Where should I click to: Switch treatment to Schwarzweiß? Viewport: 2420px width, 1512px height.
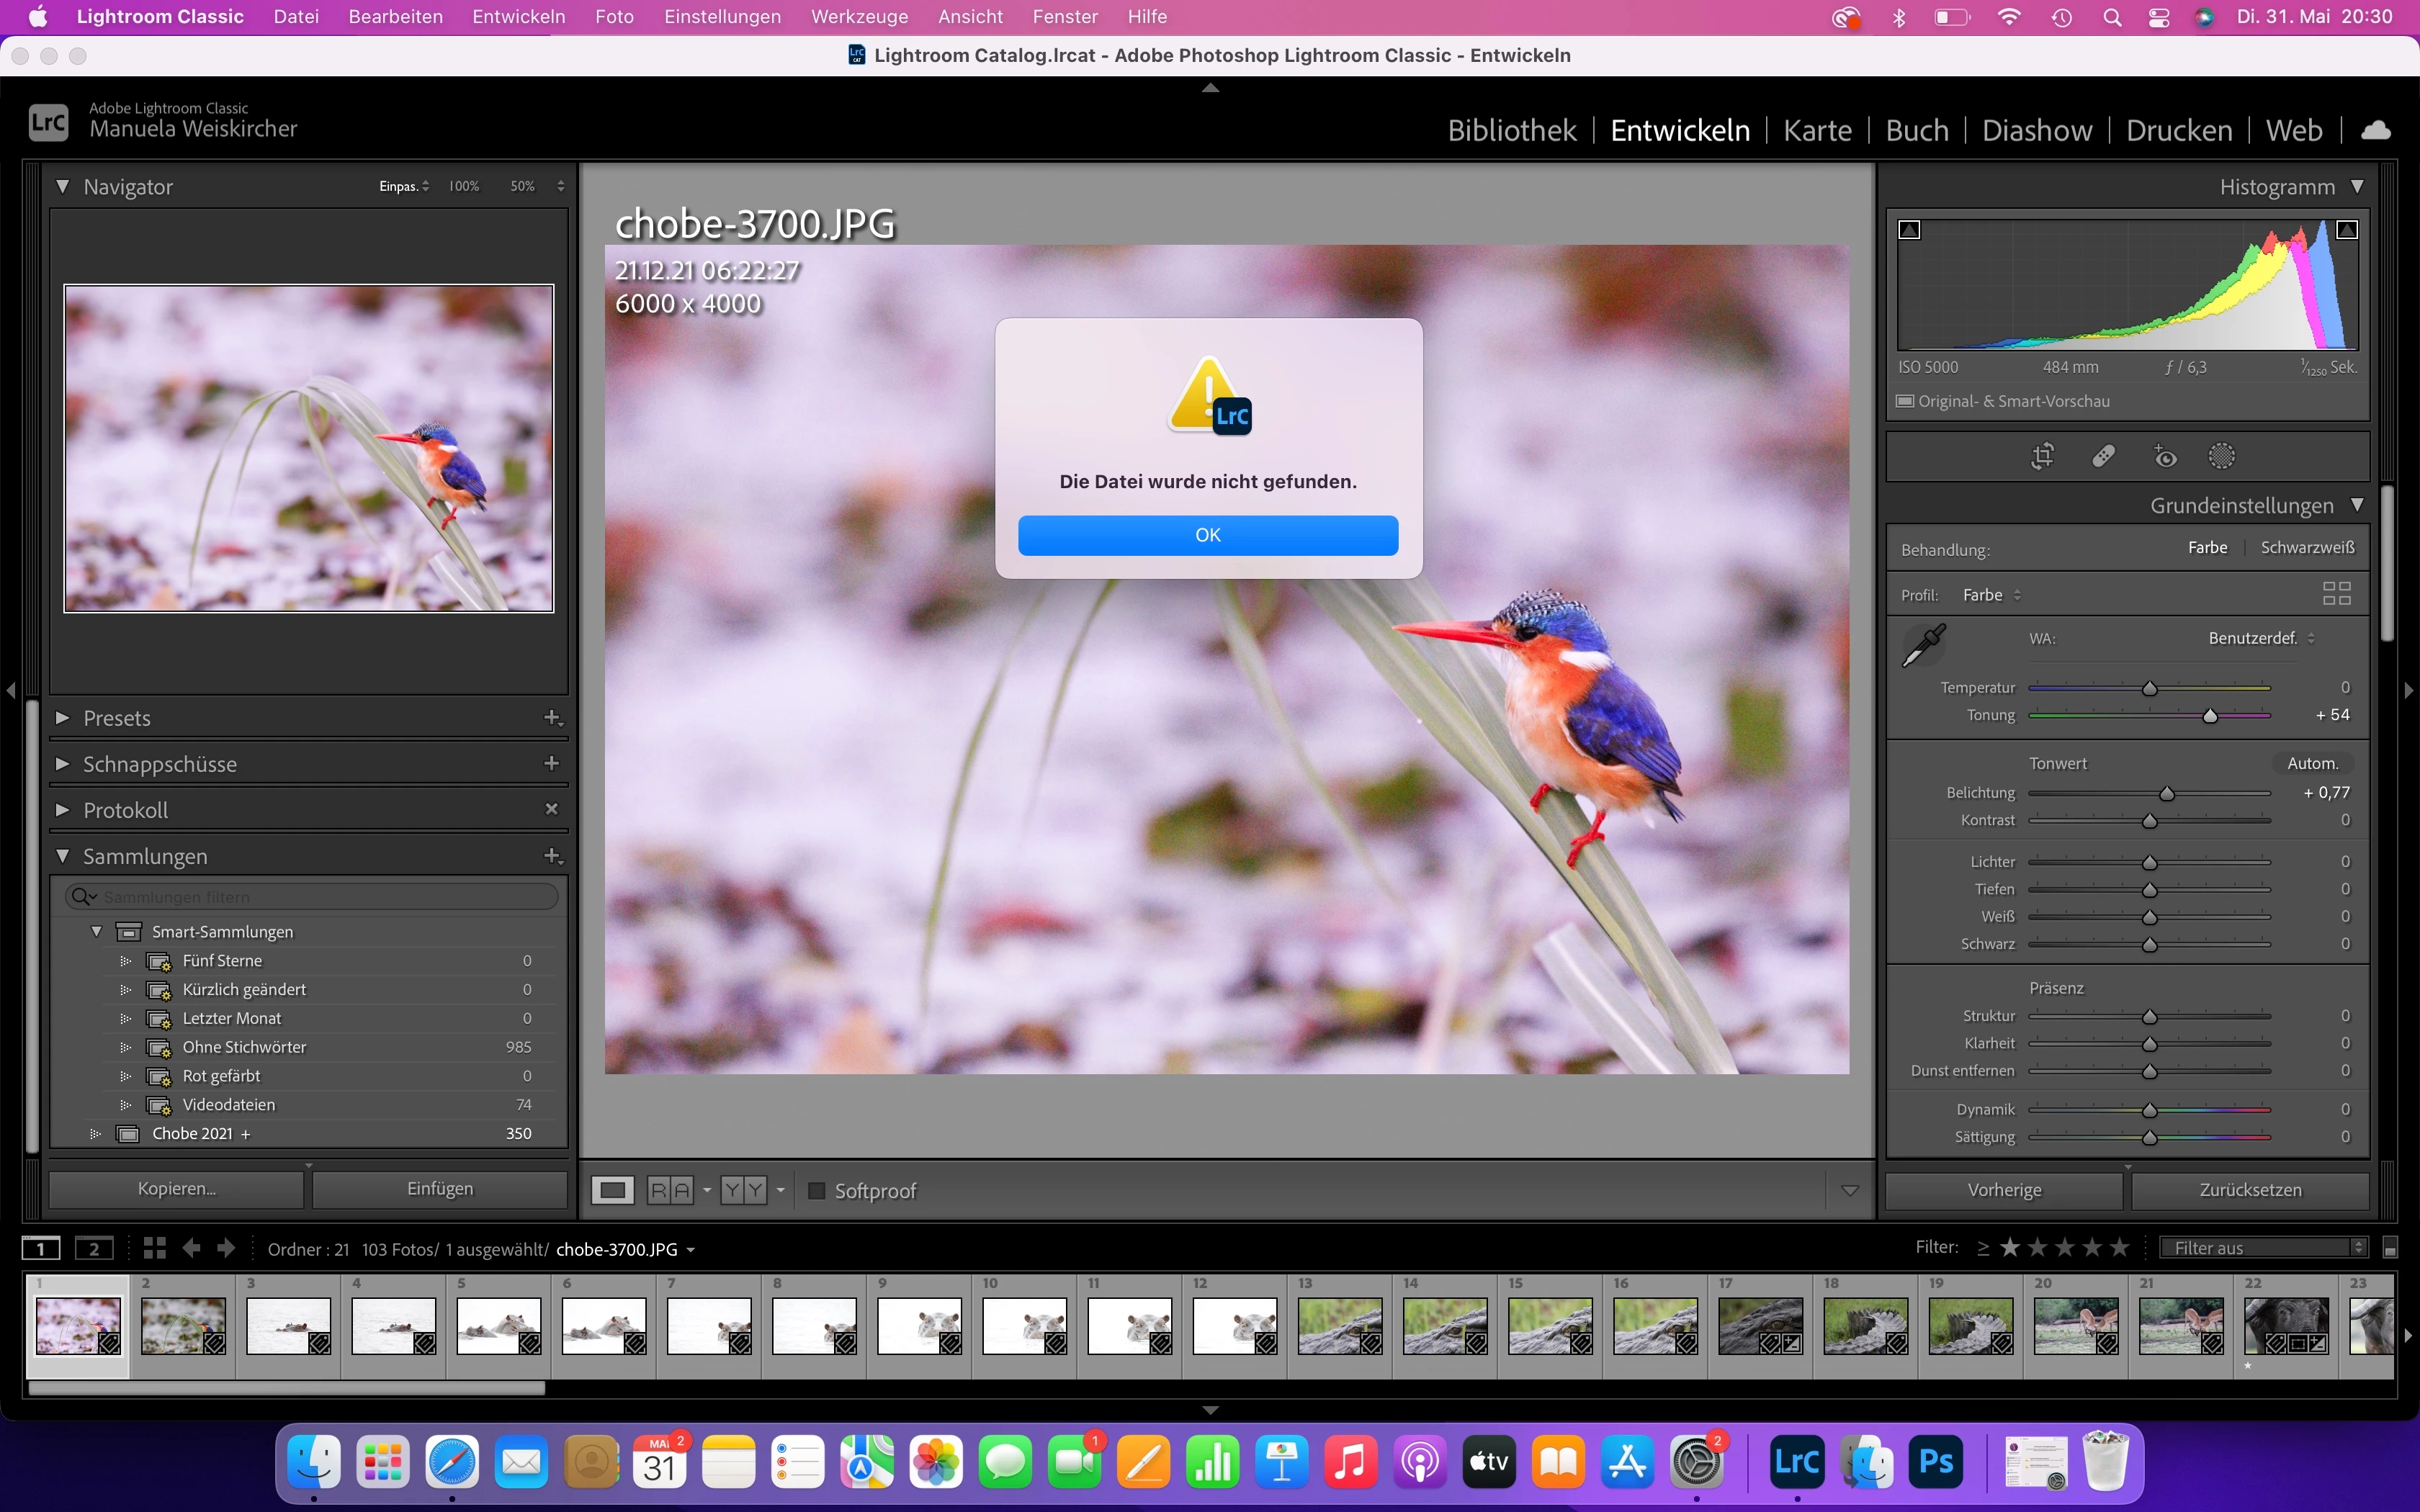(x=2307, y=548)
